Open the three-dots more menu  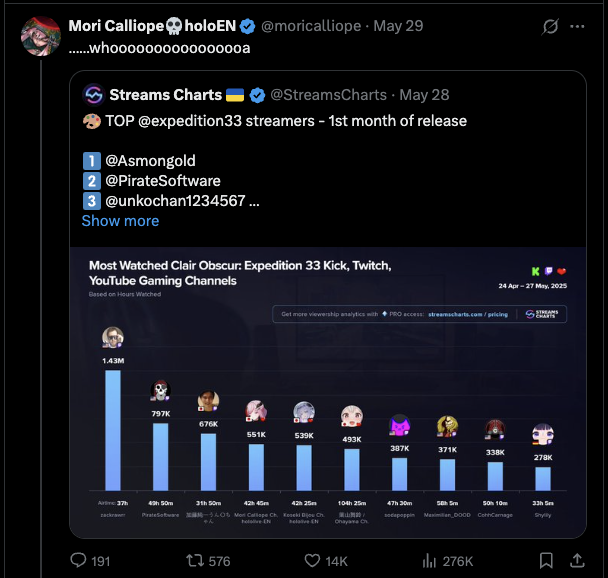click(577, 26)
